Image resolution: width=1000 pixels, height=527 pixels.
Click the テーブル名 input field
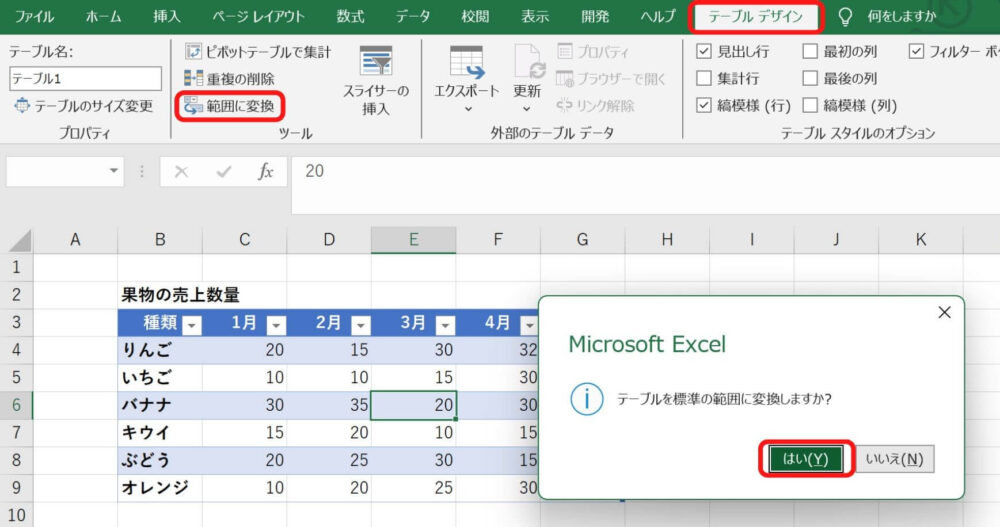point(85,78)
